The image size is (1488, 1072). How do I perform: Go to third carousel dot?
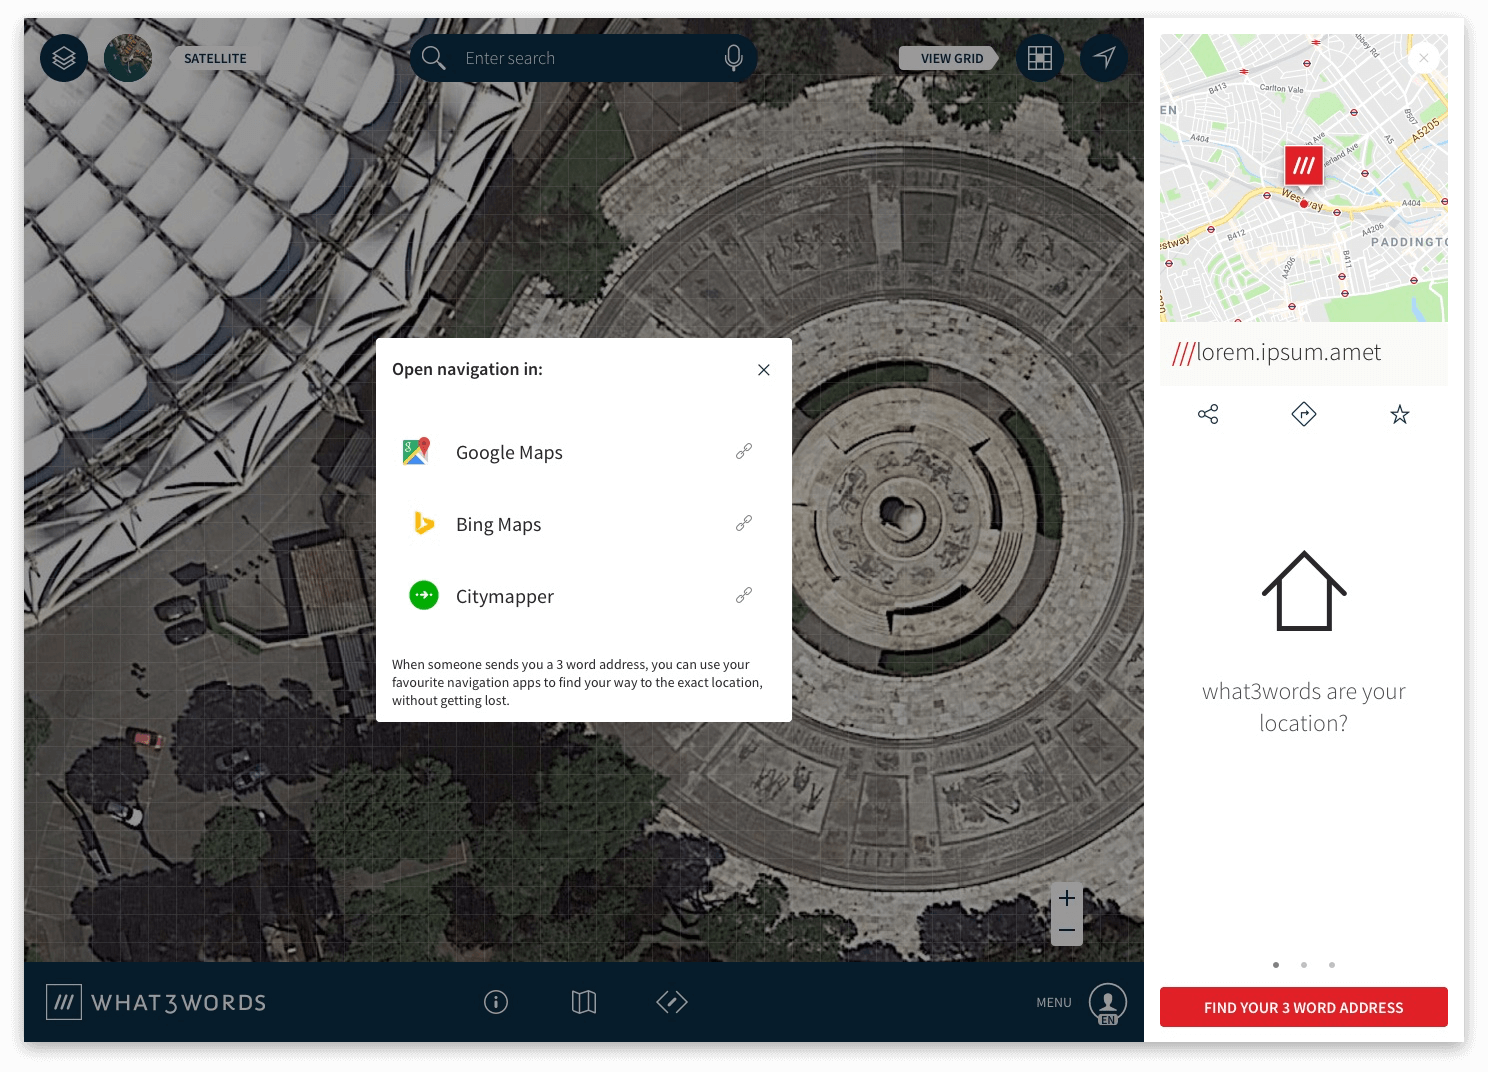coord(1332,965)
